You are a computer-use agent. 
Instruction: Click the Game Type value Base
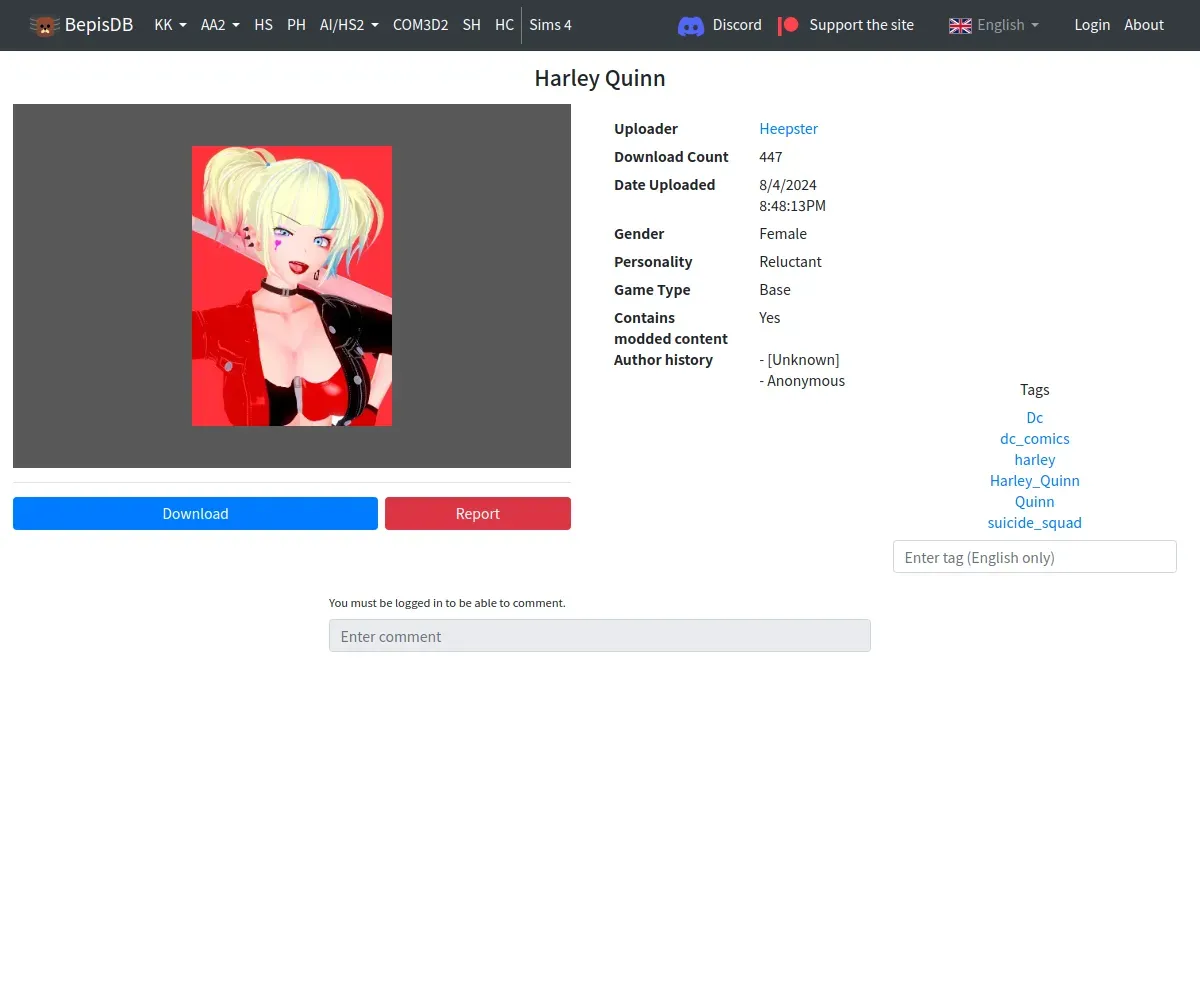[x=775, y=290]
